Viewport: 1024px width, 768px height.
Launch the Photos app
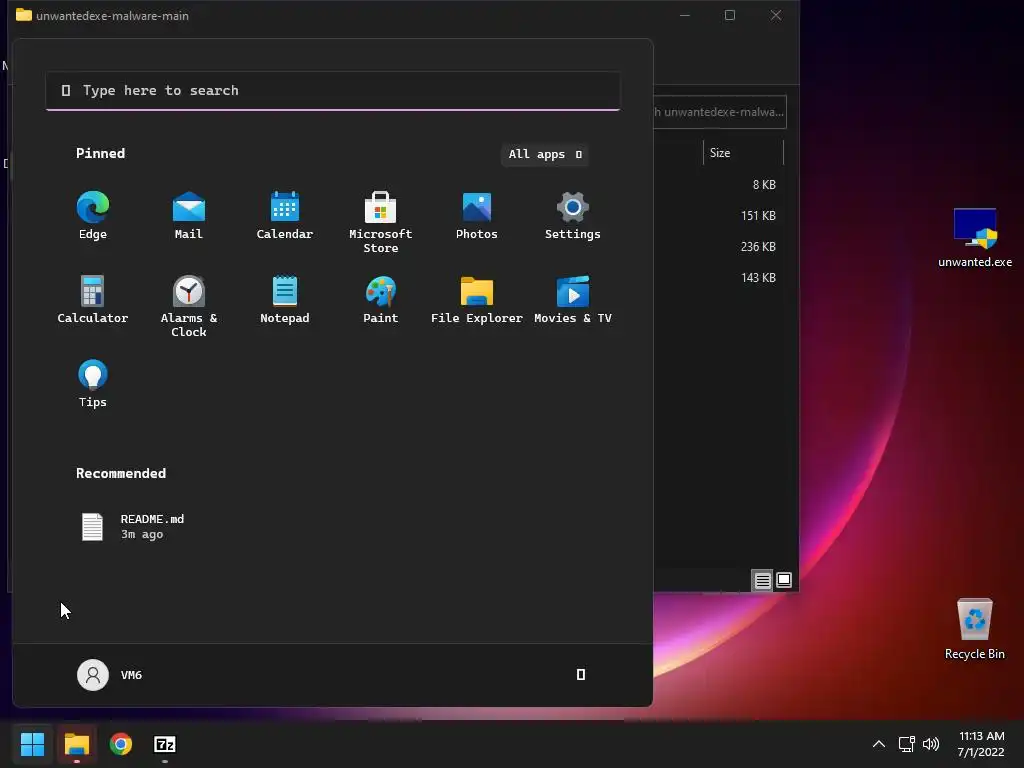(x=477, y=216)
